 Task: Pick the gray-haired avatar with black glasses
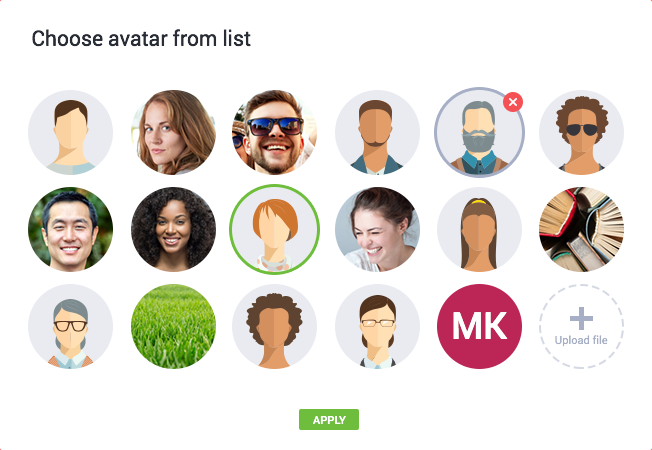tap(70, 326)
